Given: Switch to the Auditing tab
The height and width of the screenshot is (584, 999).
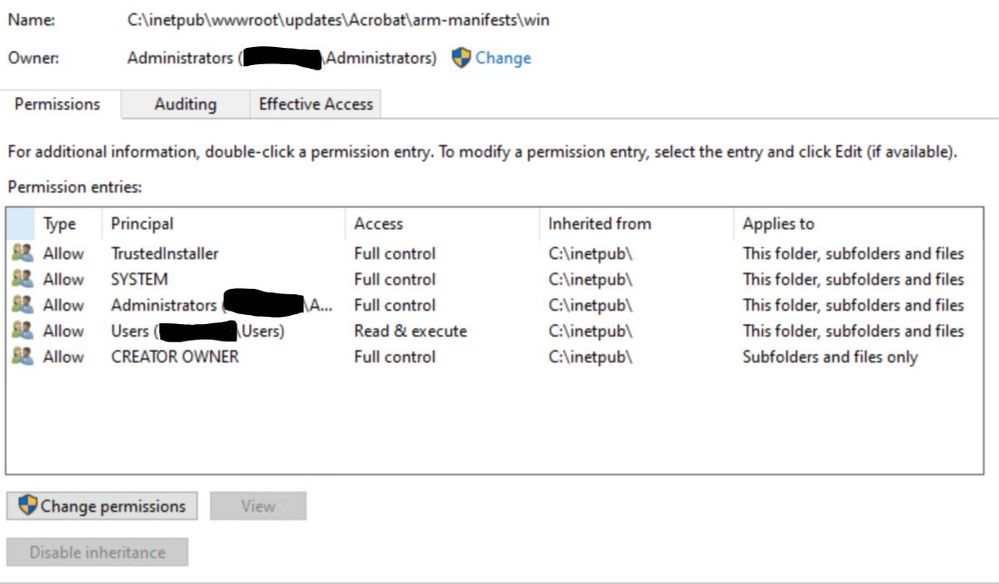Looking at the screenshot, I should pos(184,104).
